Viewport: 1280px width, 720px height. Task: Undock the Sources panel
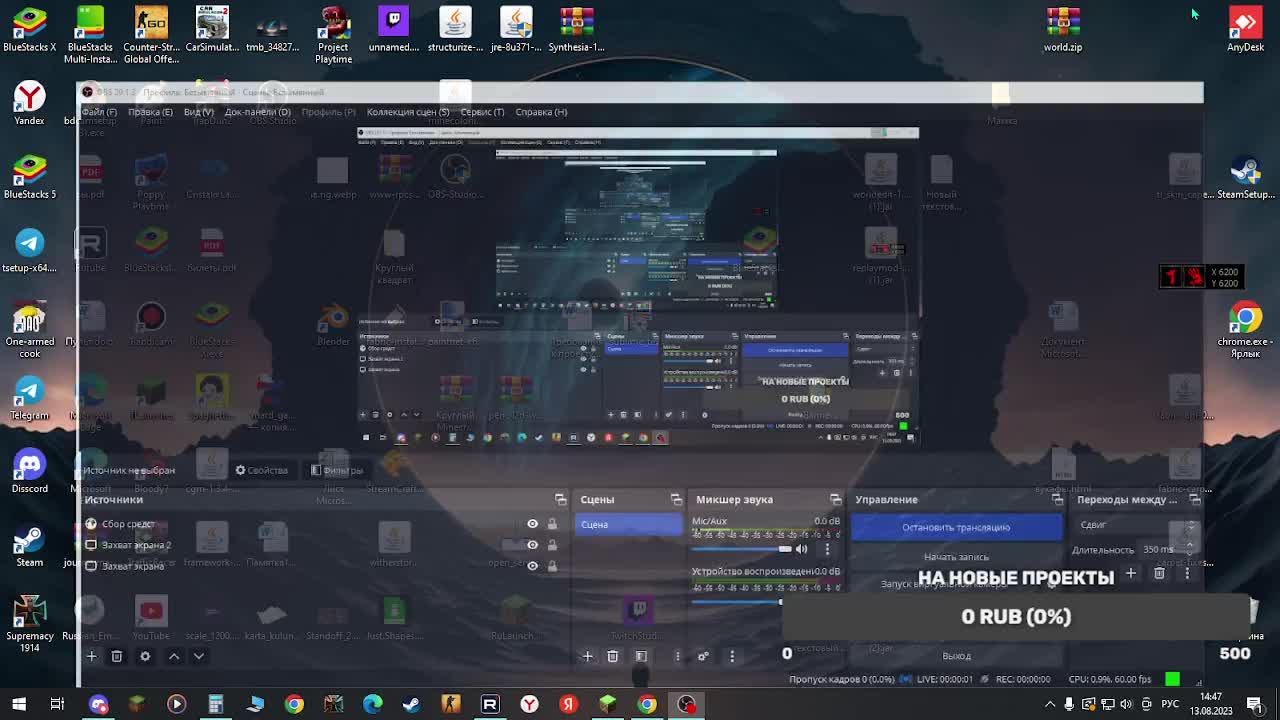561,499
